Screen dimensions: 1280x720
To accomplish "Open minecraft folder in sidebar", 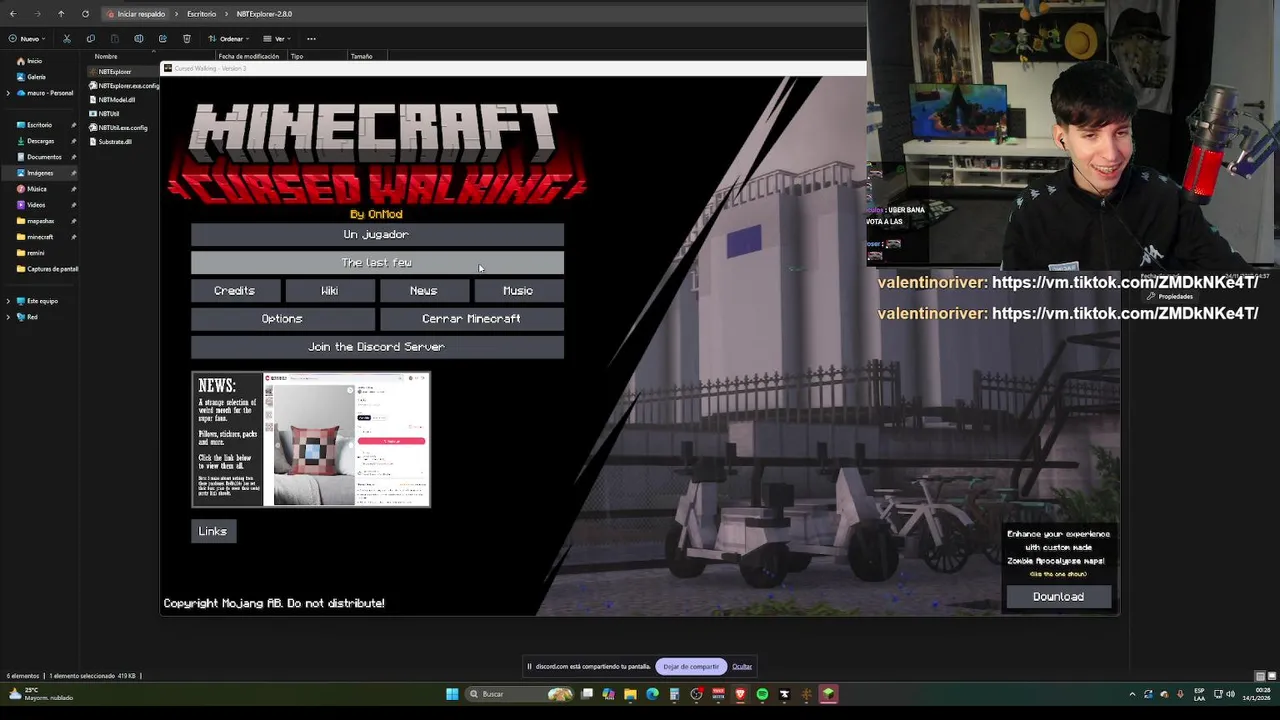I will pos(40,237).
